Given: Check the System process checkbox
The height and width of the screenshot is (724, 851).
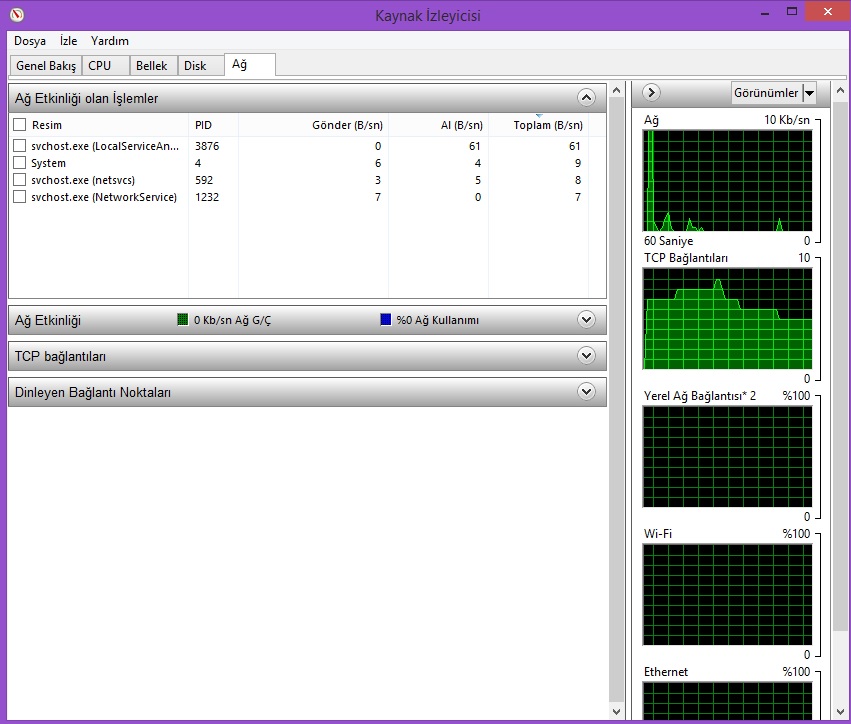Looking at the screenshot, I should coord(20,162).
